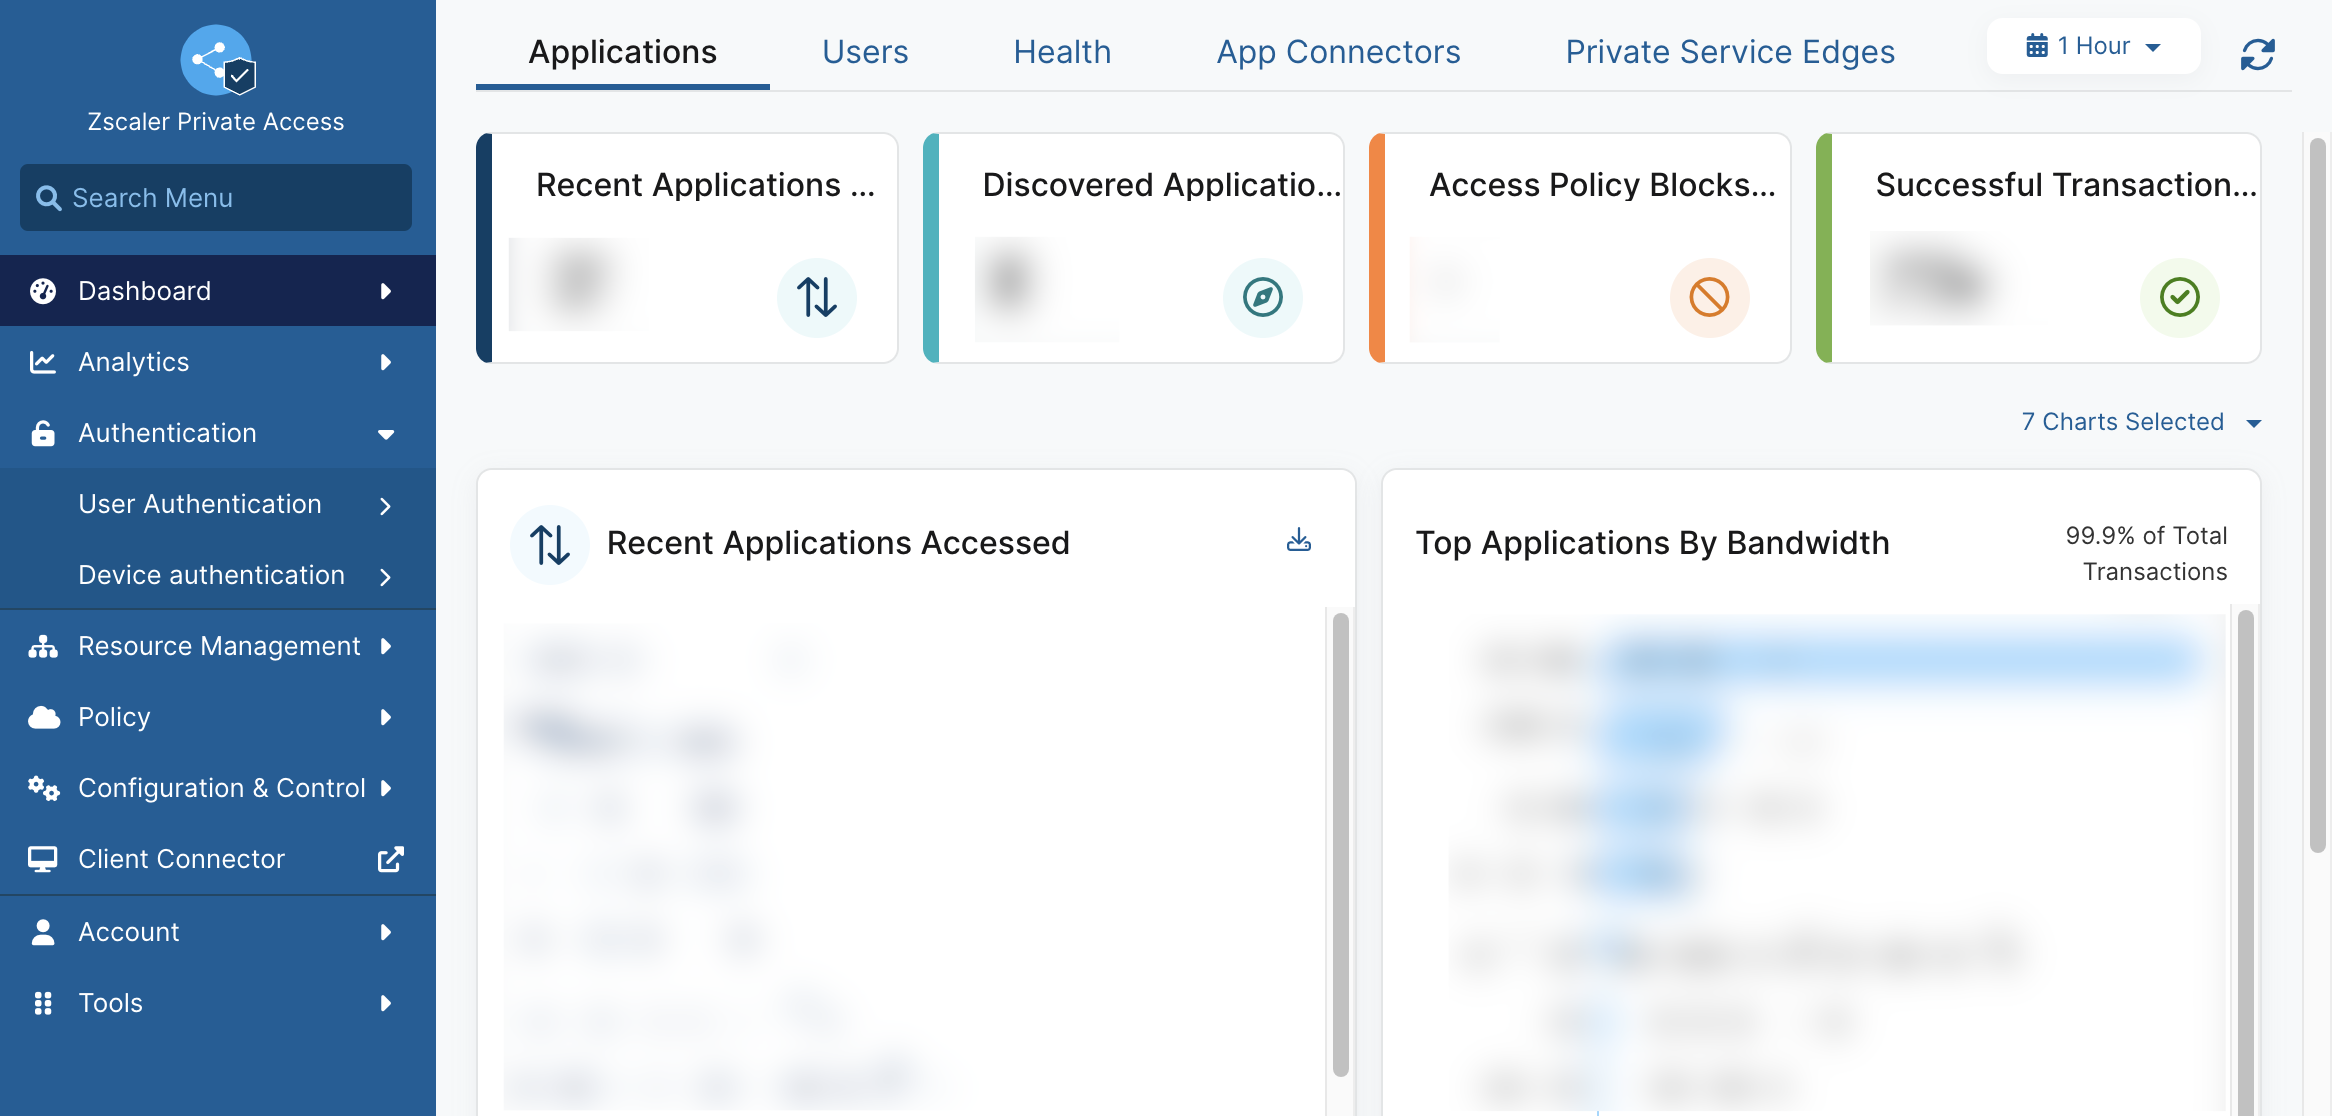Click the Dashboard gauge icon
The image size is (2332, 1116).
pos(43,291)
